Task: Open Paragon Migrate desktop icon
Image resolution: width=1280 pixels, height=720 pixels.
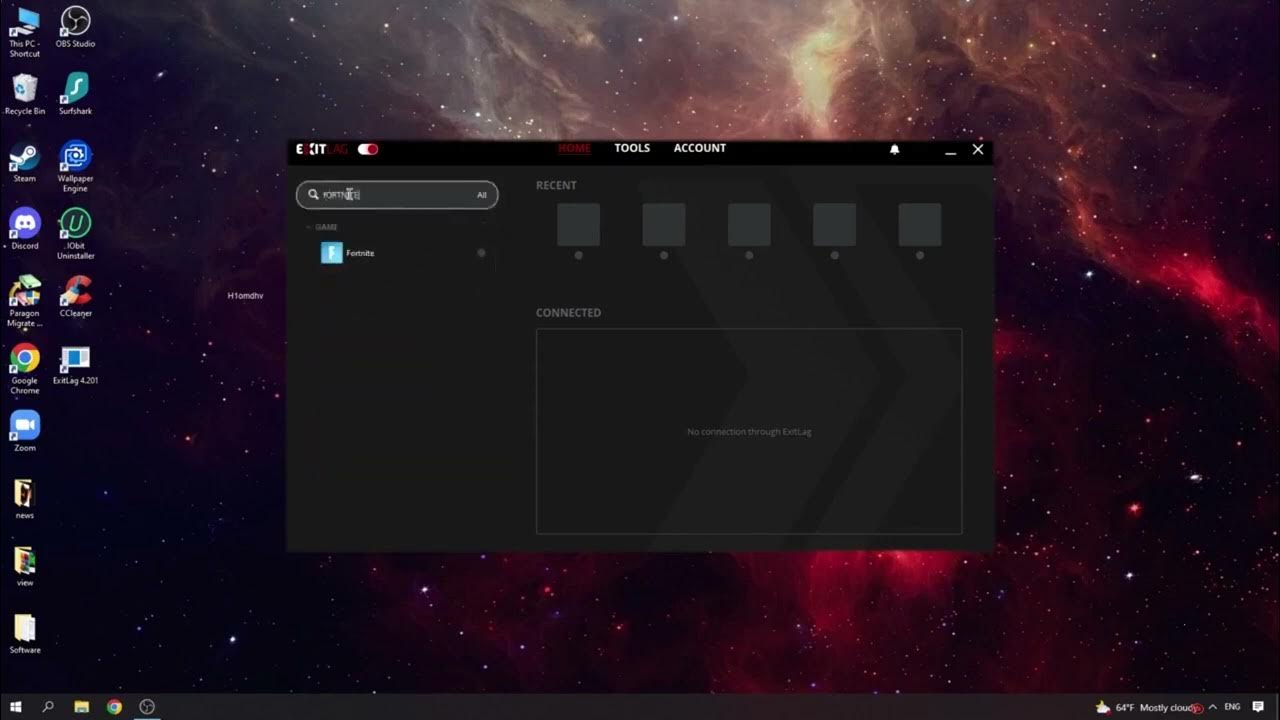Action: coord(25,301)
